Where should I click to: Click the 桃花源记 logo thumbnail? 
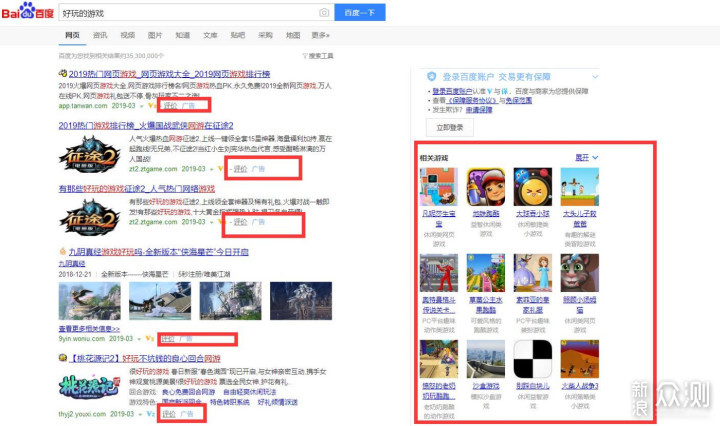[90, 387]
